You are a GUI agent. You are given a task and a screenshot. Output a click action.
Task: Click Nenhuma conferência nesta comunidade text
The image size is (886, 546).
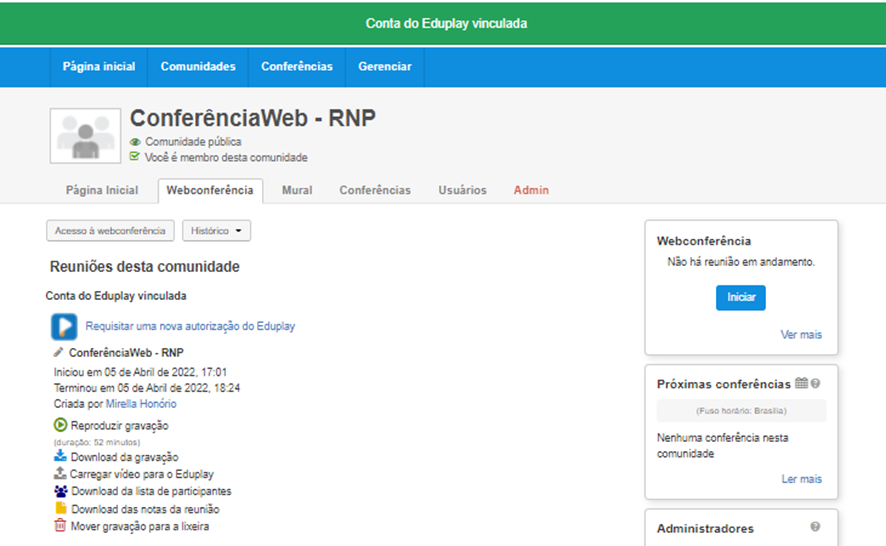coord(722,445)
